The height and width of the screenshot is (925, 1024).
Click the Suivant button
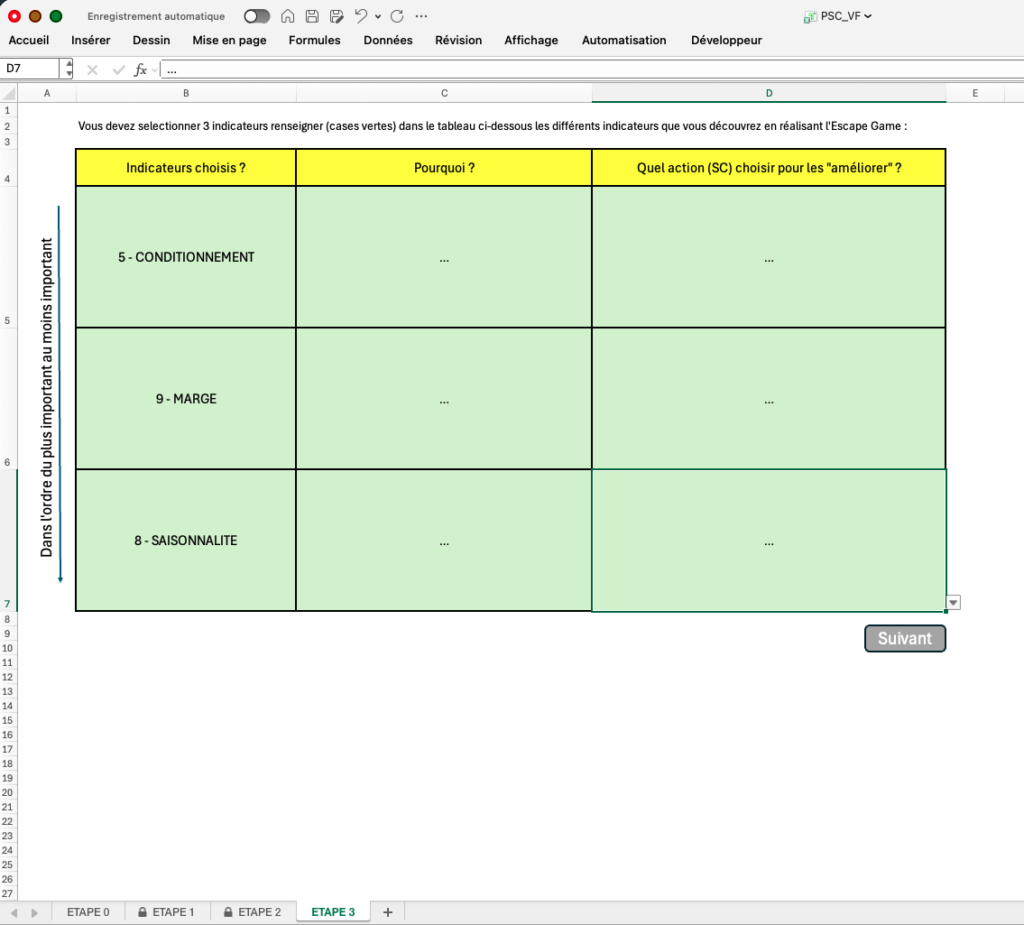pos(905,638)
